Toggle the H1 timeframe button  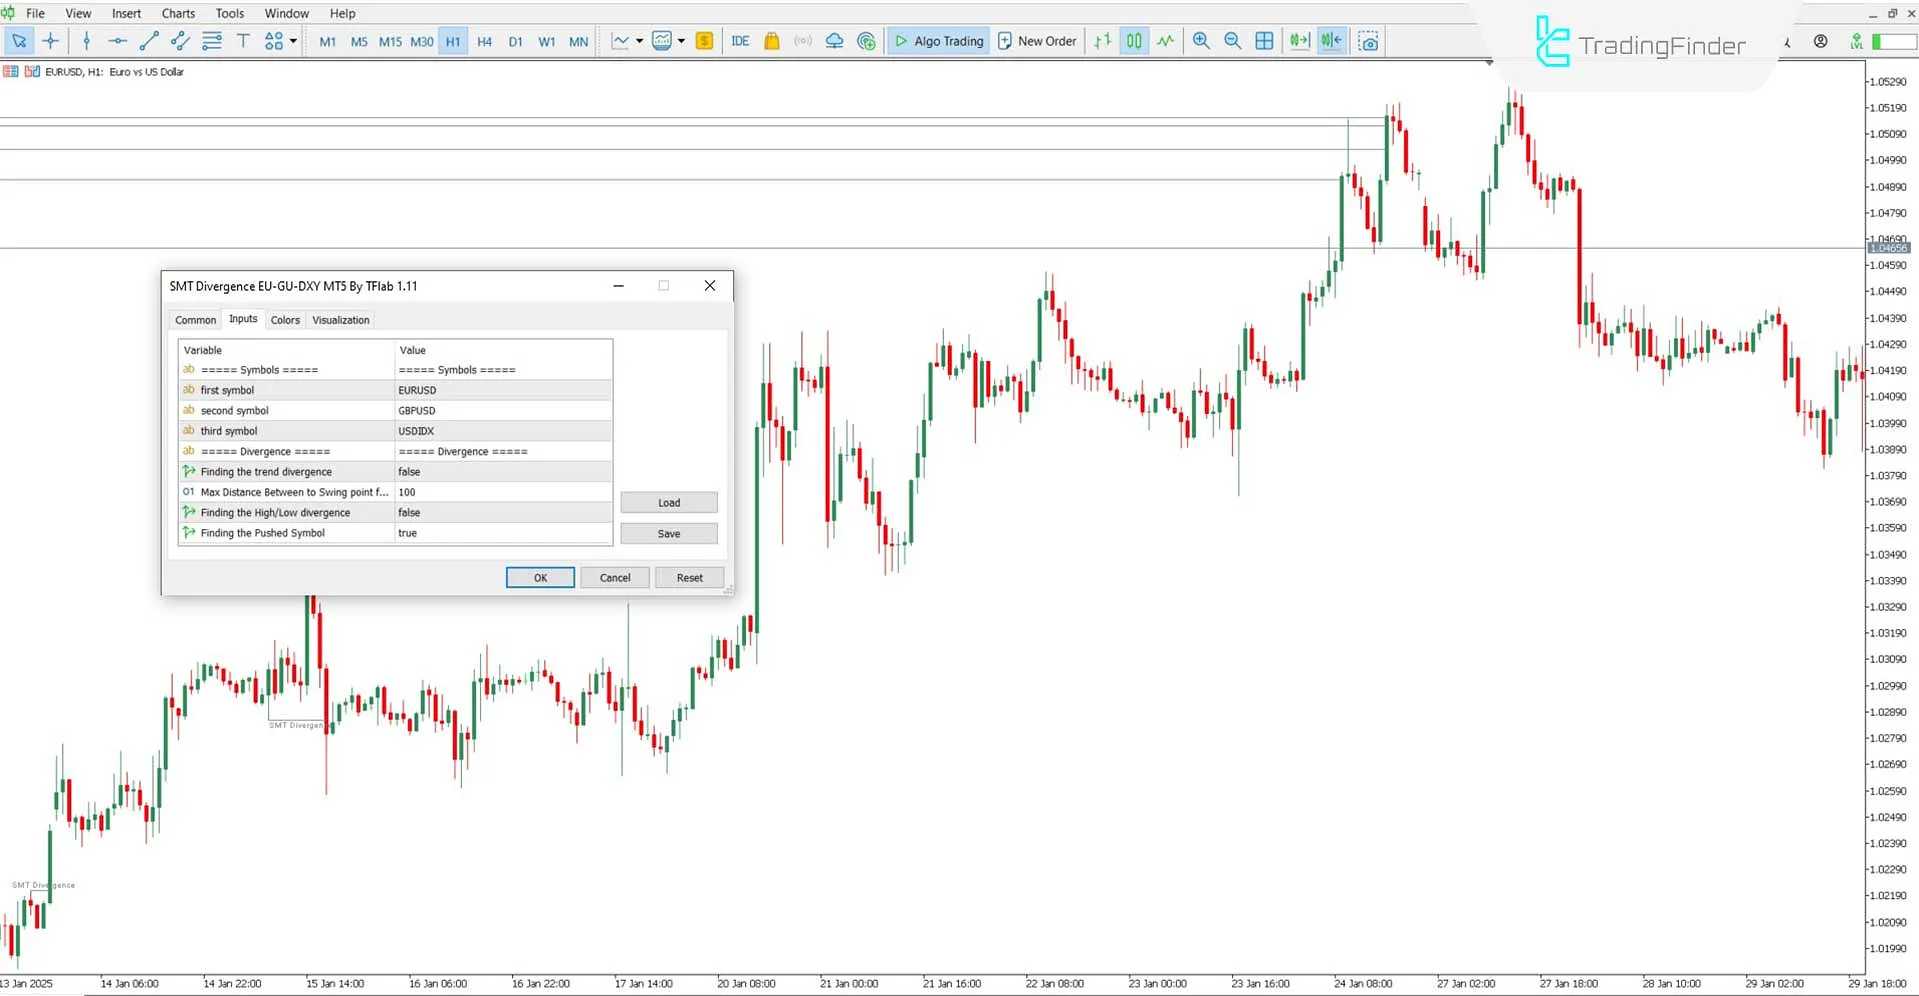click(453, 41)
